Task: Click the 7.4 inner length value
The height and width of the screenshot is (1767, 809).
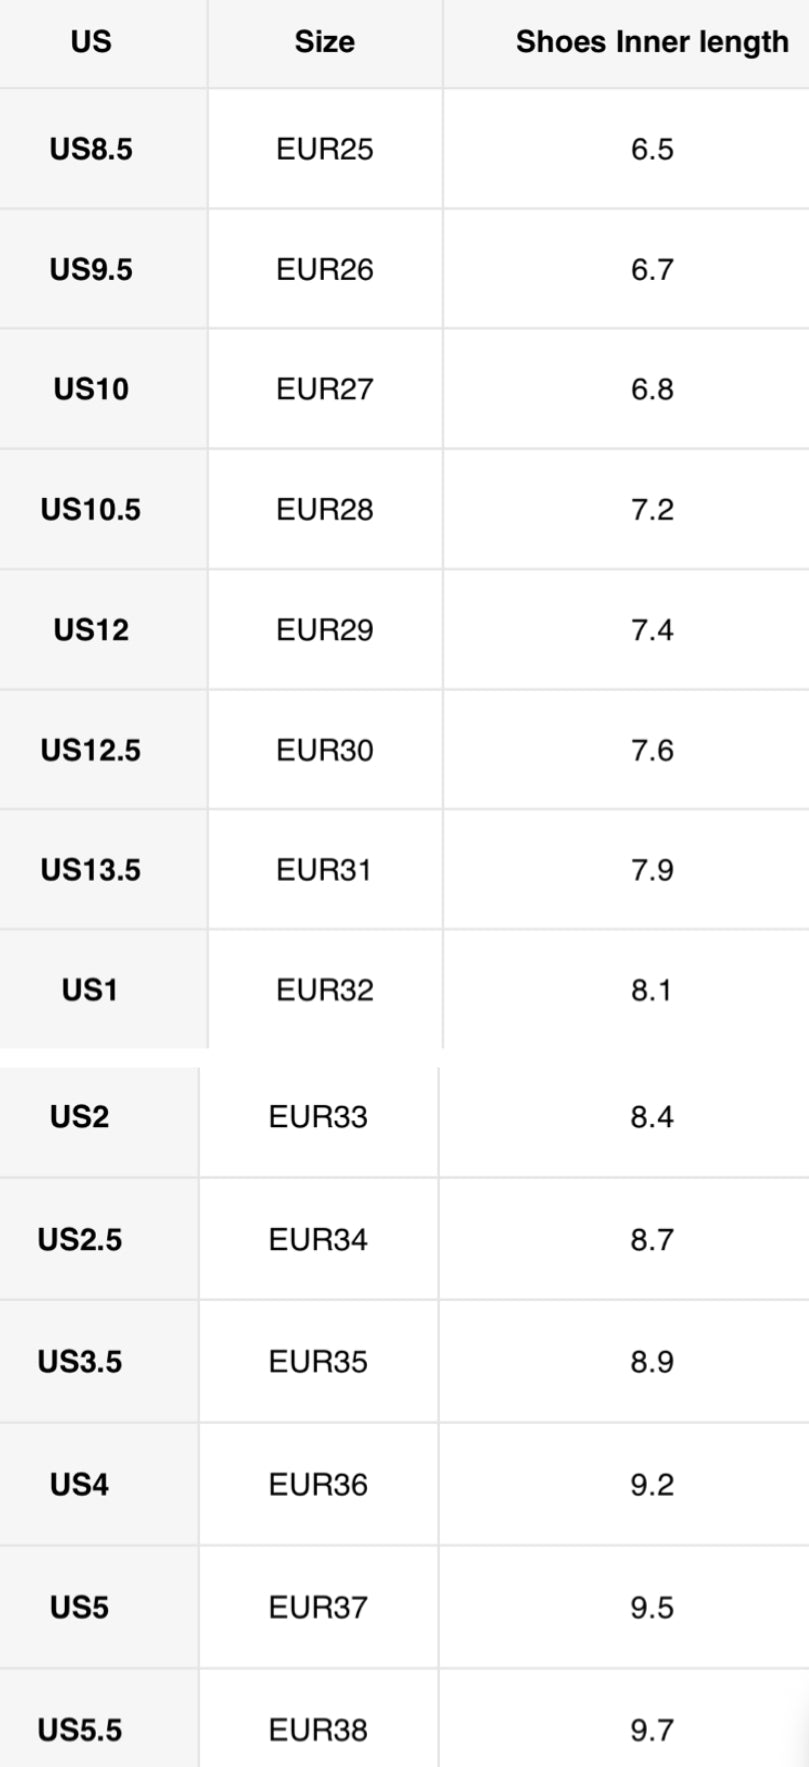Action: 652,630
